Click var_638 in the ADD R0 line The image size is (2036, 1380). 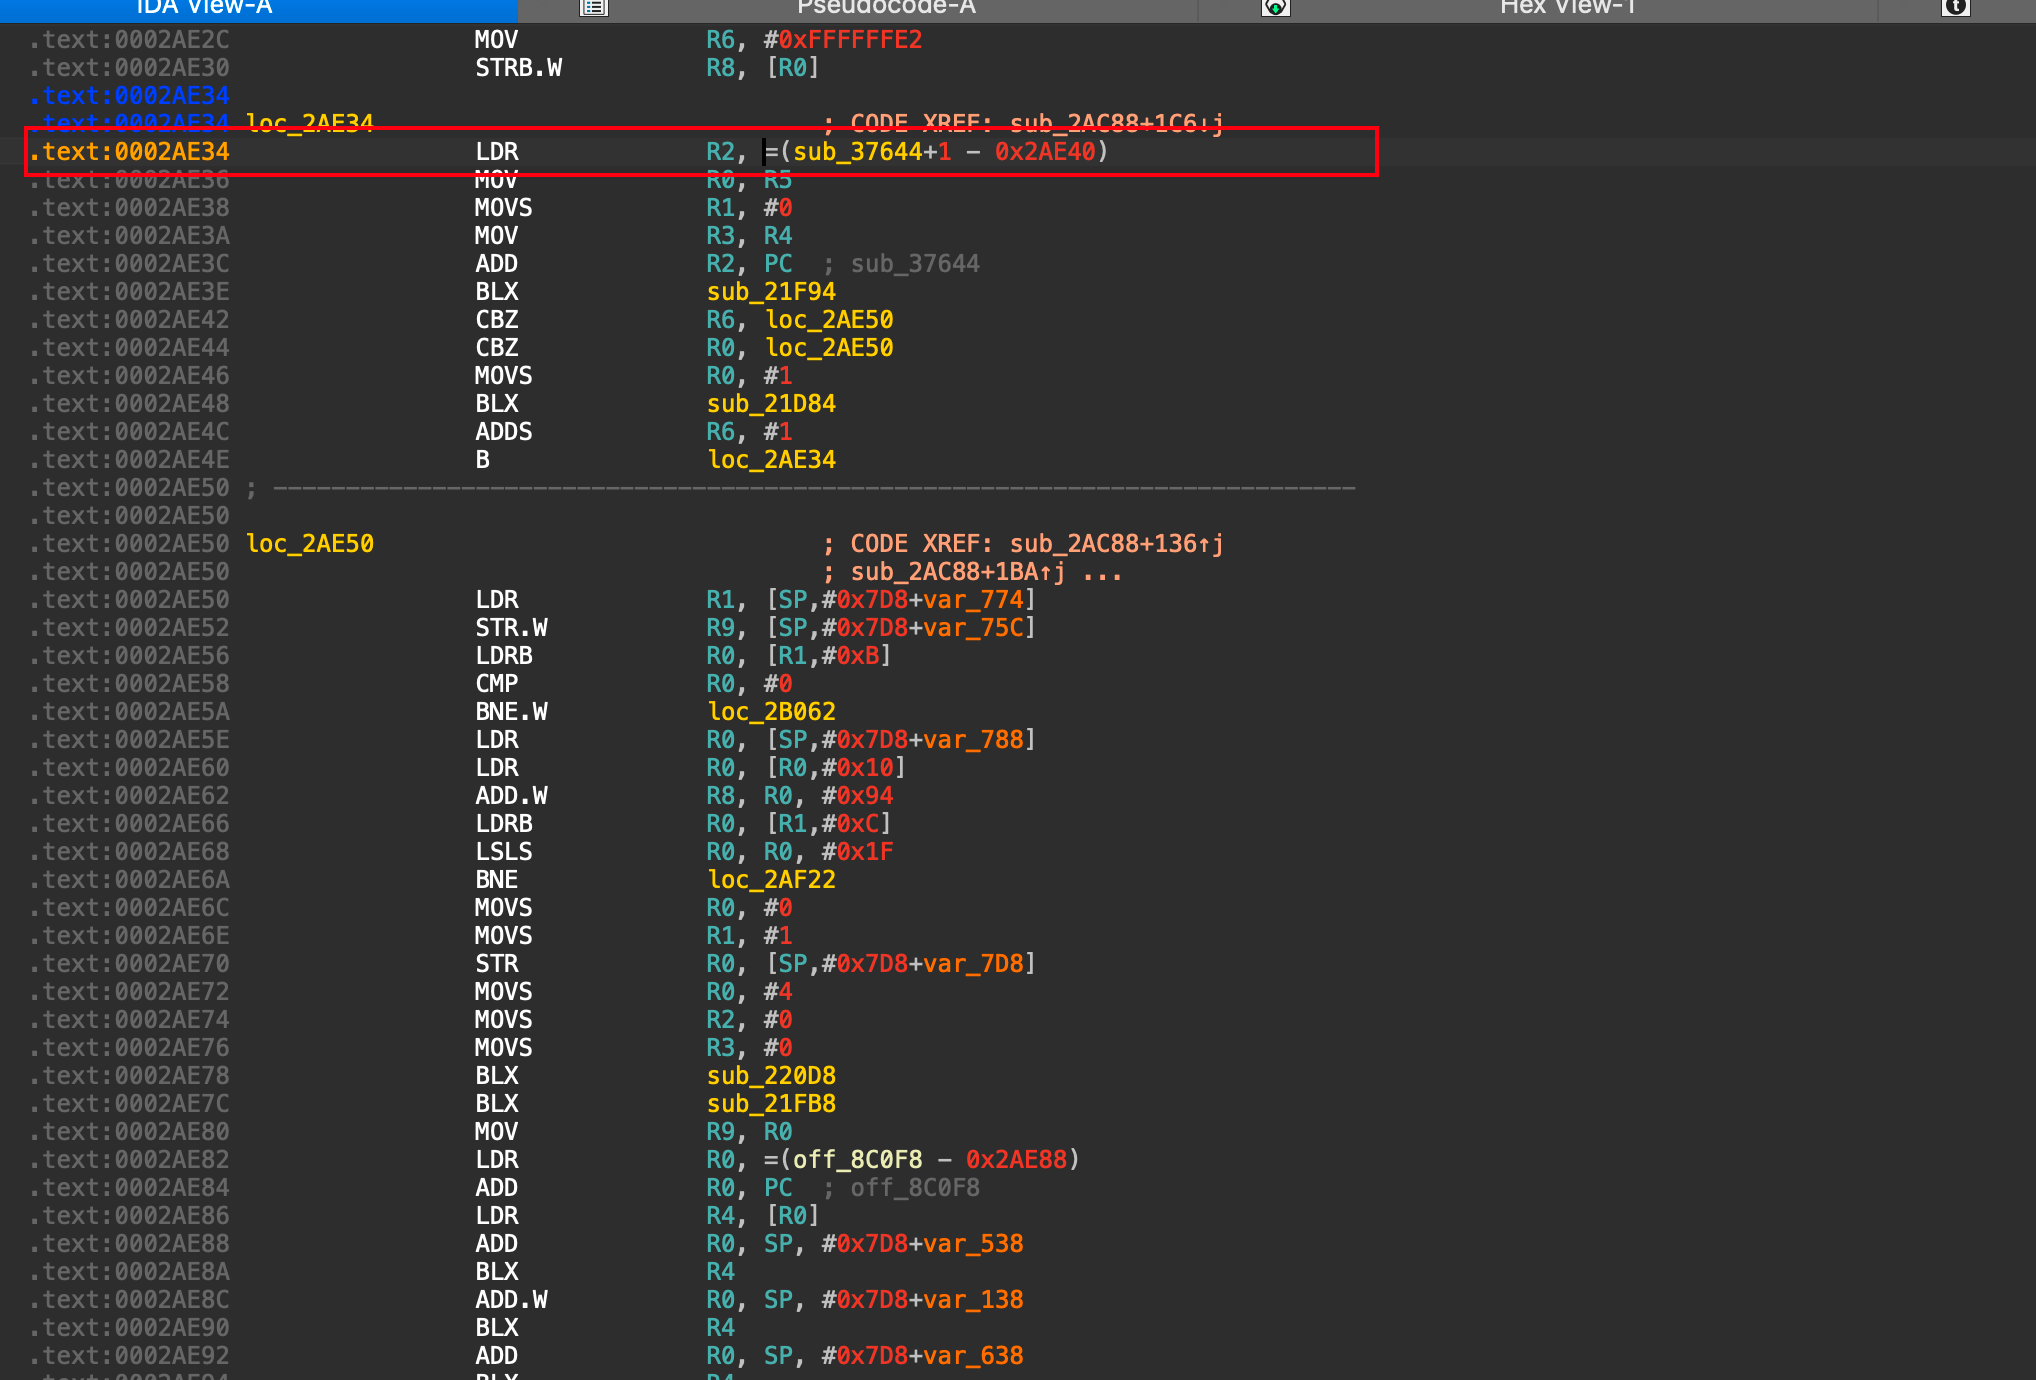click(x=973, y=1356)
